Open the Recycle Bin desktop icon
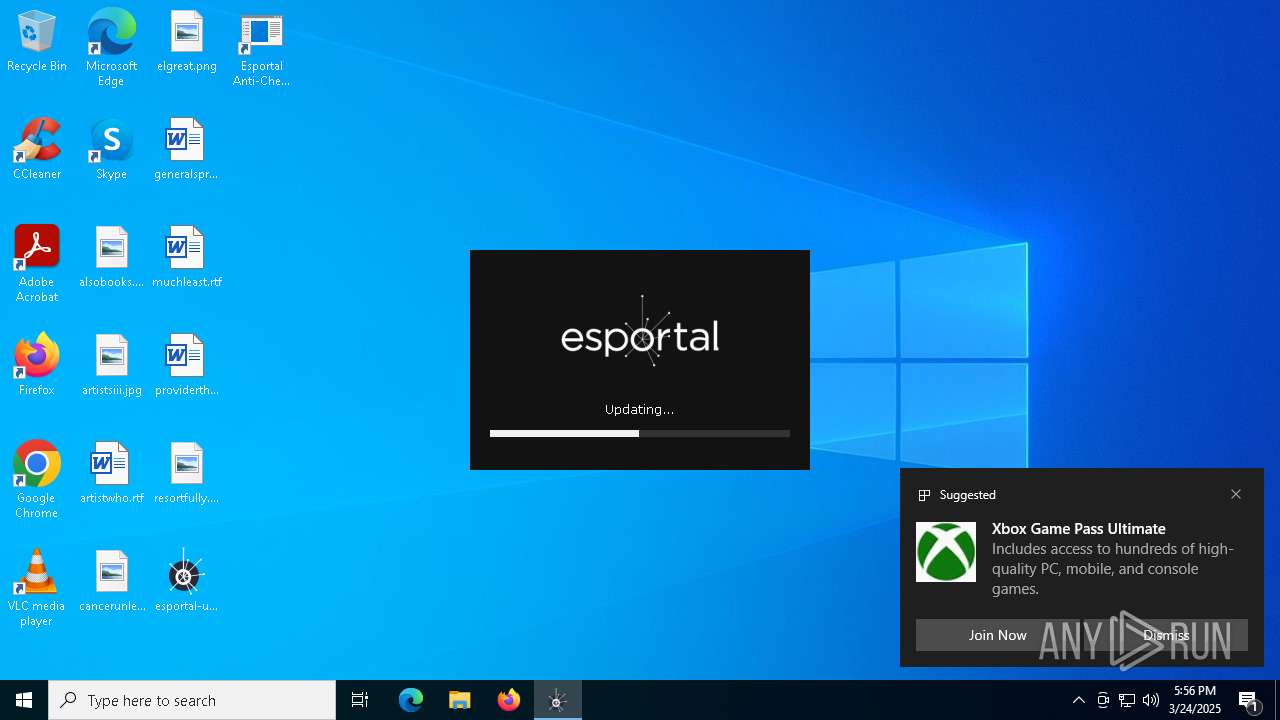Screen dimensions: 1280x720 click(x=37, y=42)
